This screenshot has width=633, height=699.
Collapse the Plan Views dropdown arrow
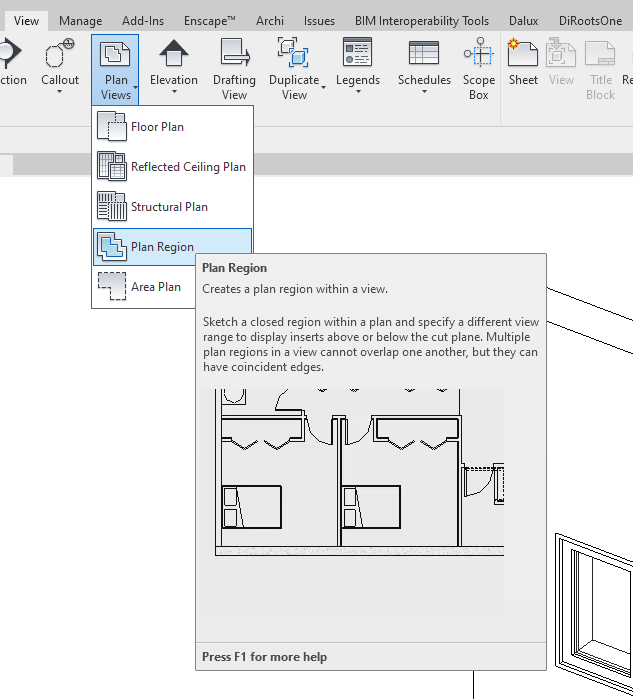point(135,87)
